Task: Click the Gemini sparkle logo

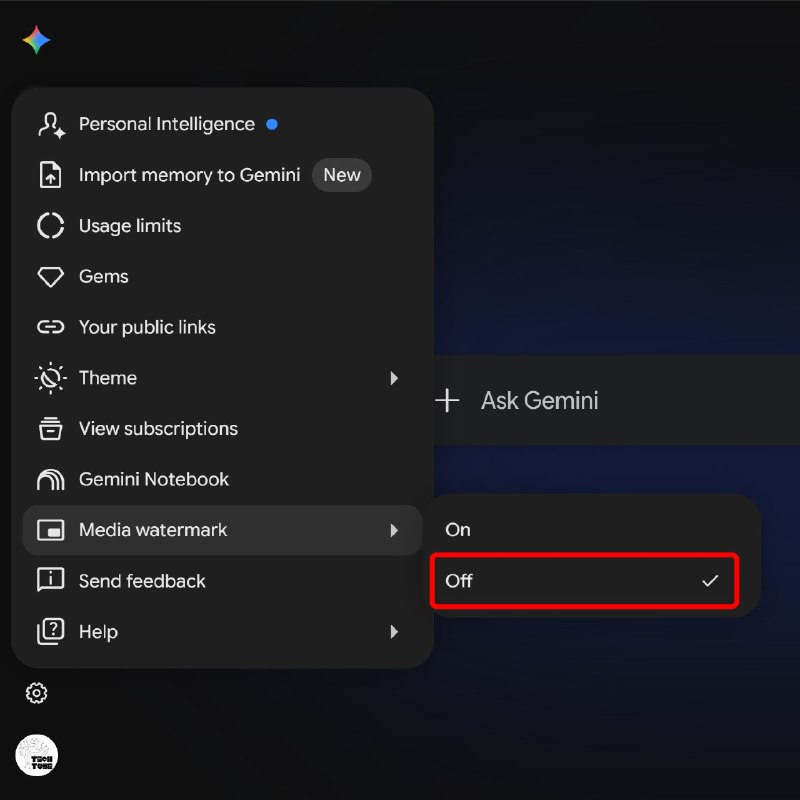Action: [36, 40]
